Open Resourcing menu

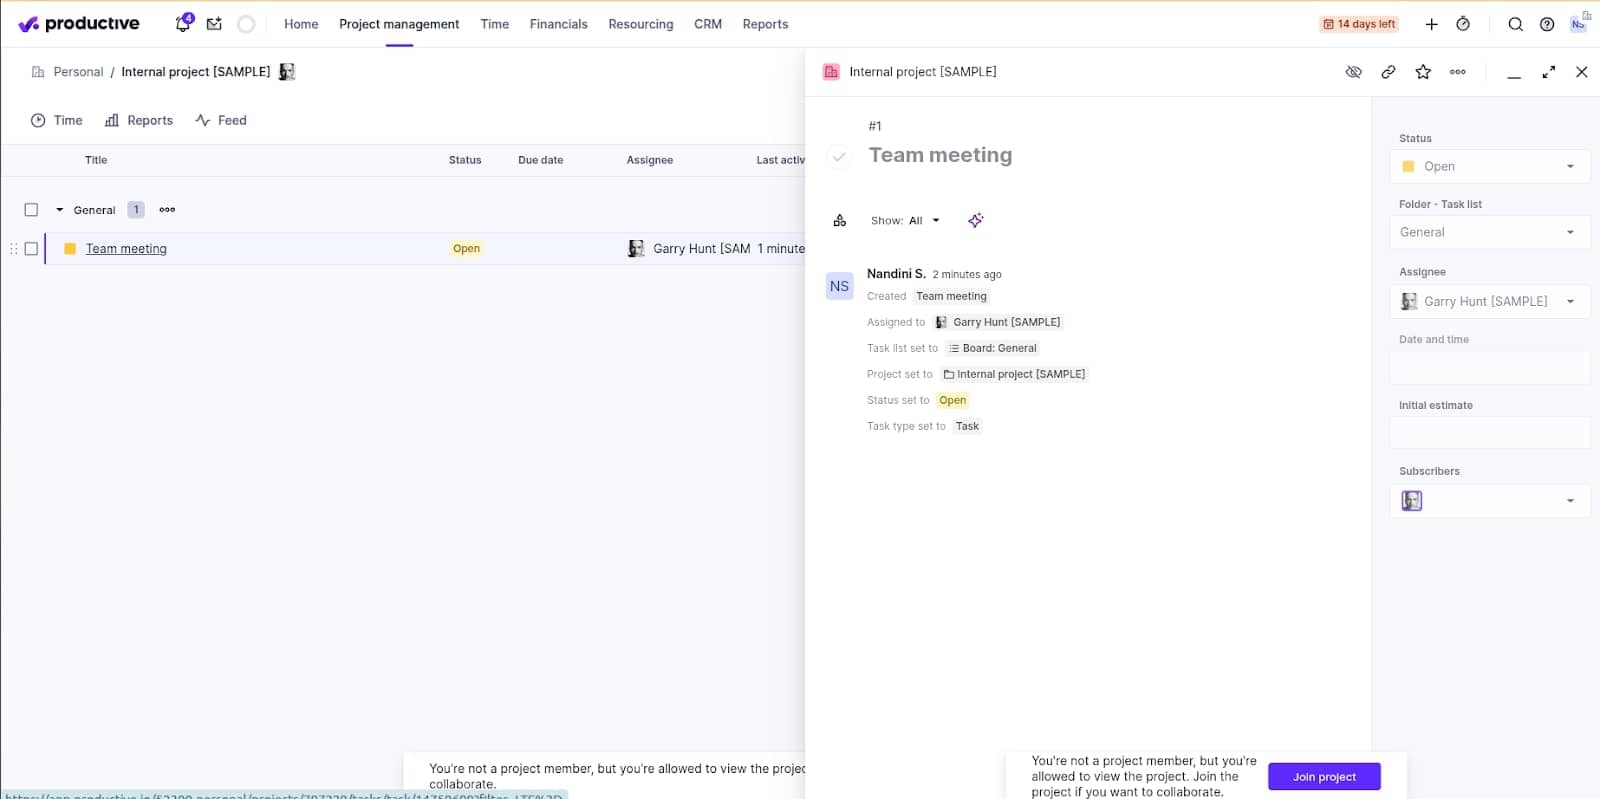(641, 24)
